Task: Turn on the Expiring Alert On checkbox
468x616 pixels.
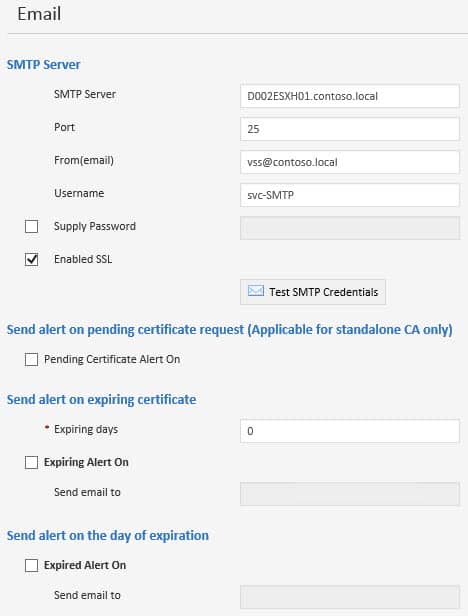Action: point(31,462)
